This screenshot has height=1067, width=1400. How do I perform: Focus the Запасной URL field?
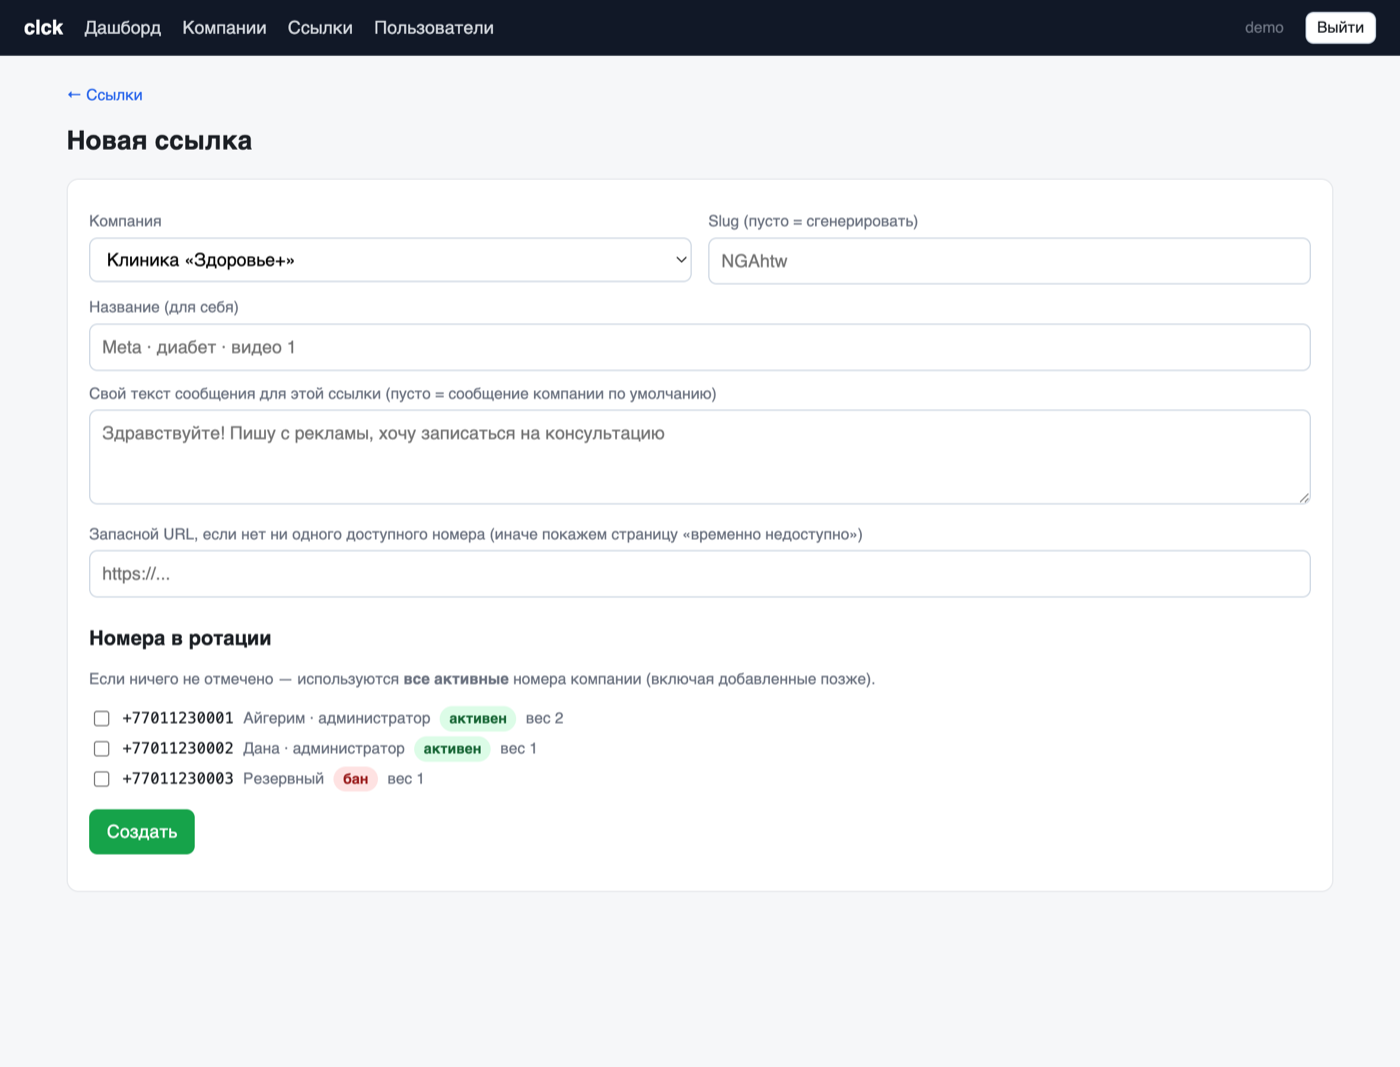(700, 574)
